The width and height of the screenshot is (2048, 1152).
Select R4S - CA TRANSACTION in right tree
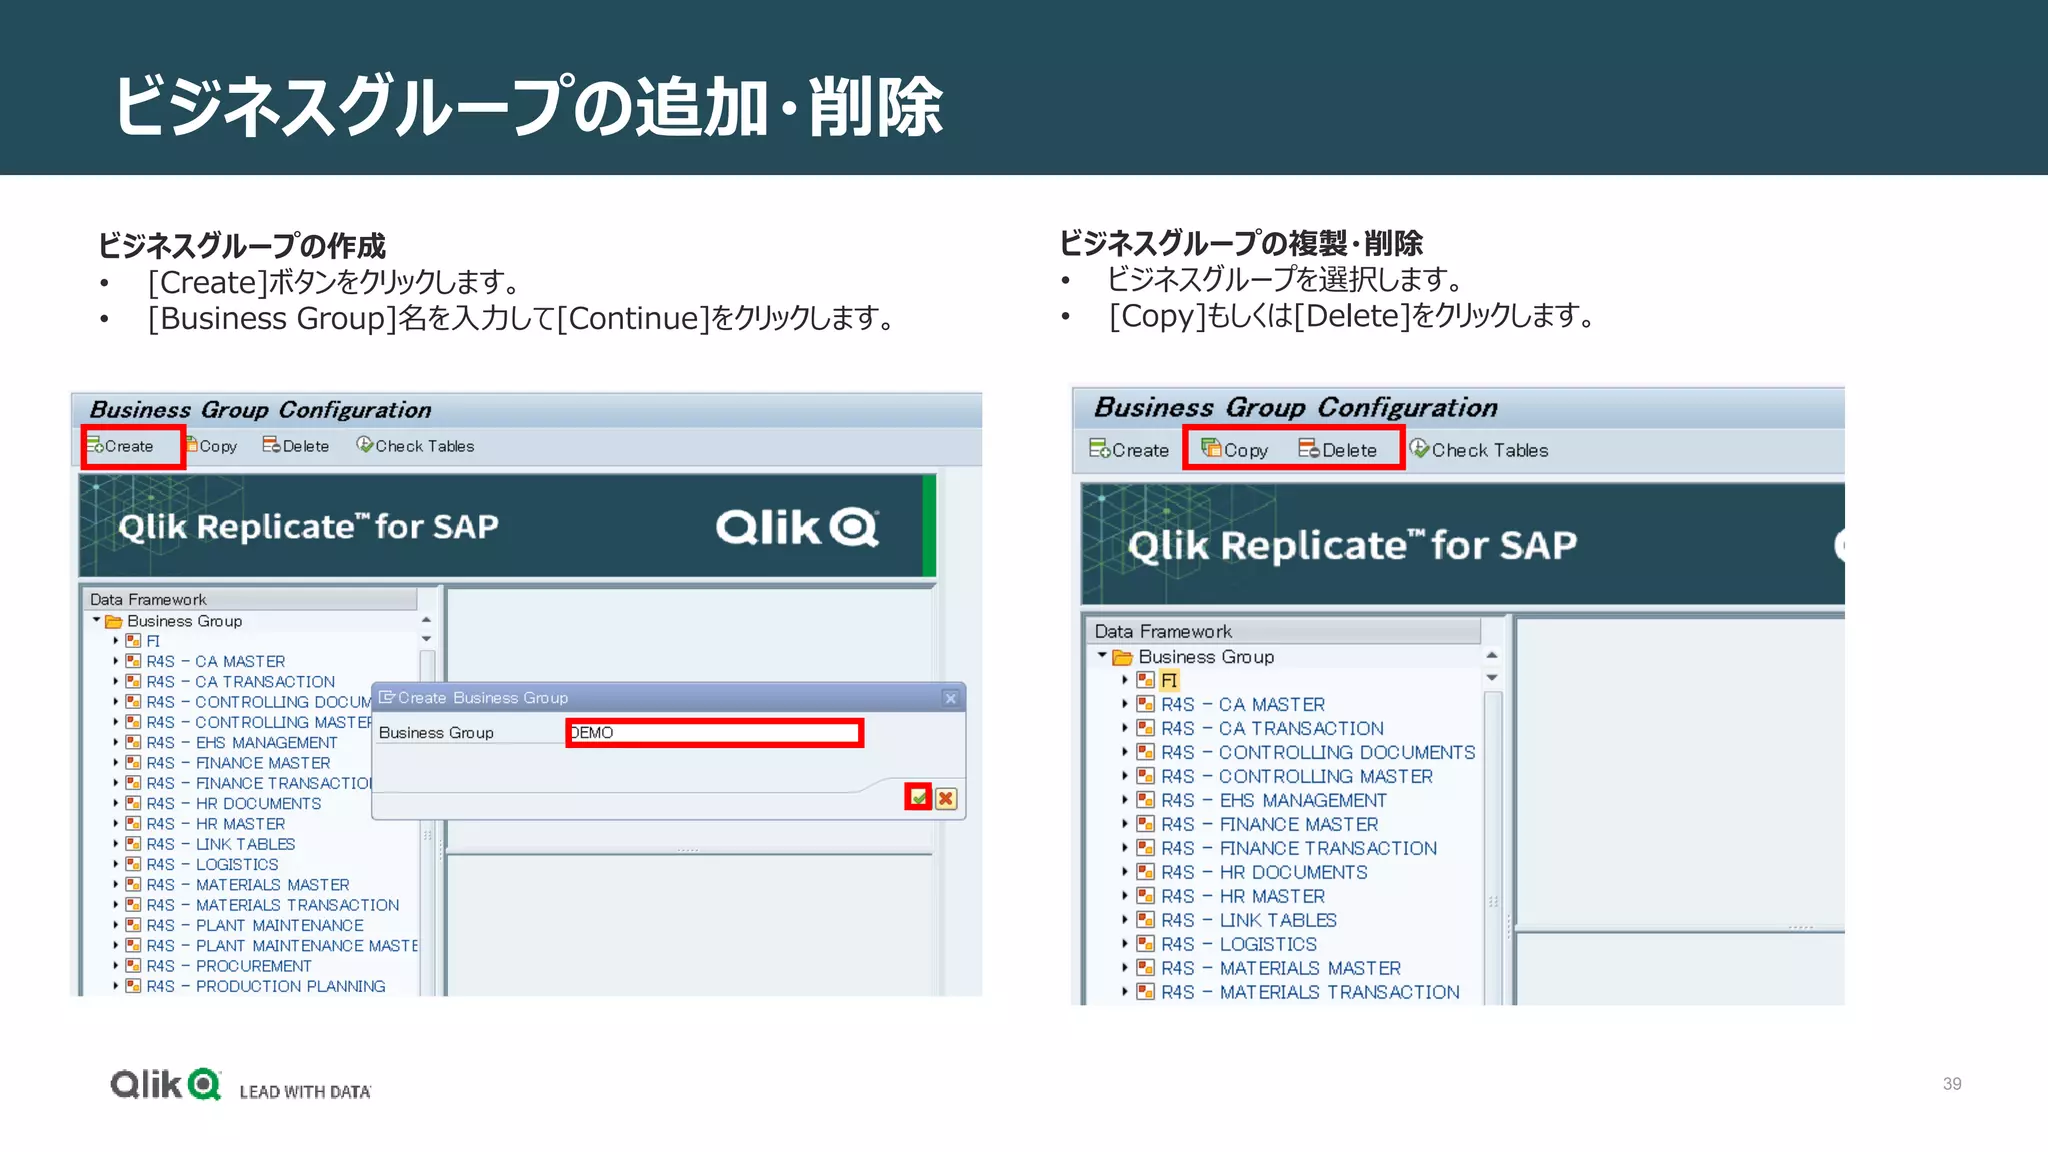(x=1273, y=728)
